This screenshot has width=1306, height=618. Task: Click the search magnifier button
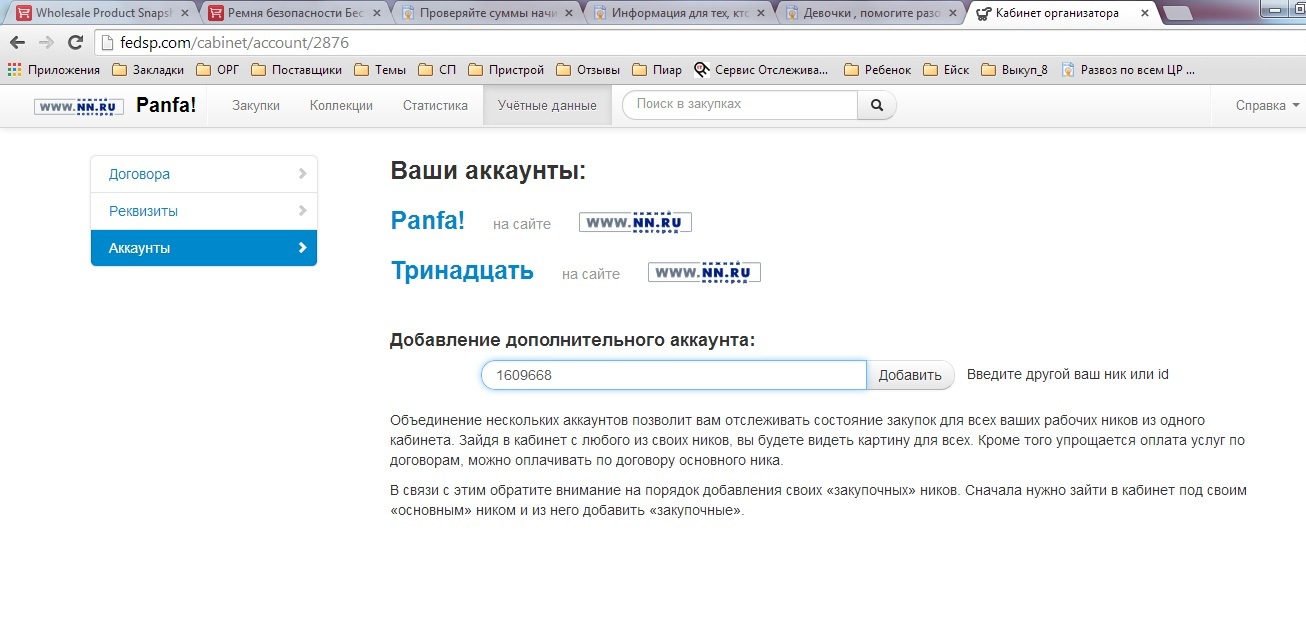click(877, 105)
